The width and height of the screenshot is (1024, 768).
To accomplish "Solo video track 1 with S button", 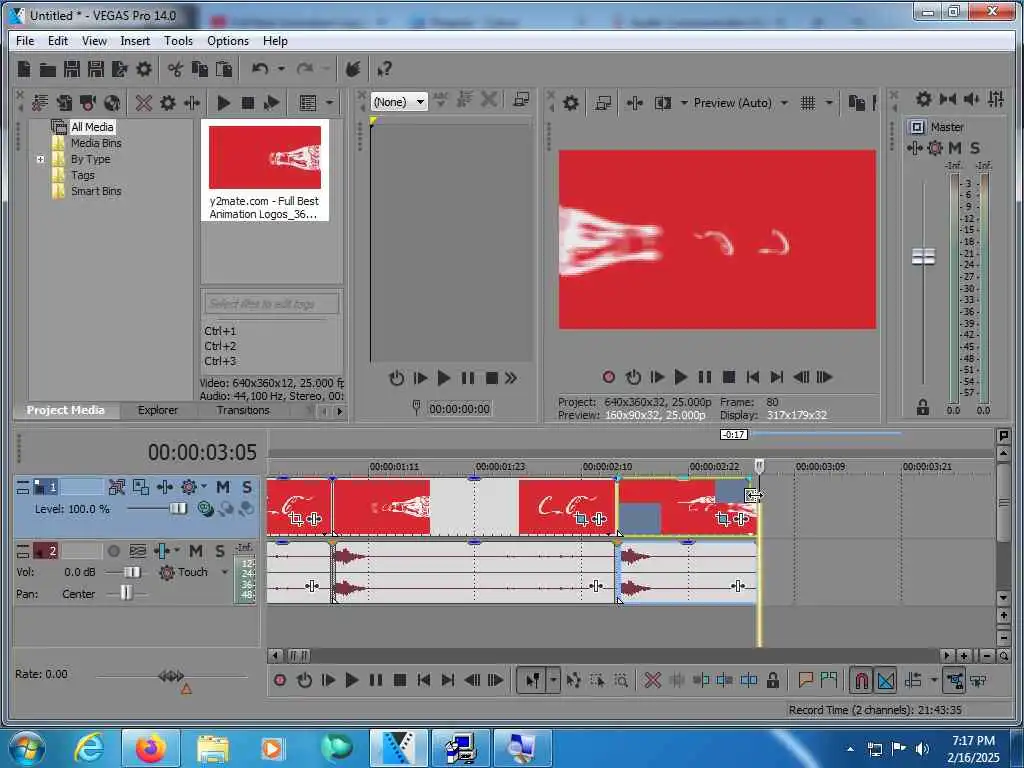I will click(247, 487).
